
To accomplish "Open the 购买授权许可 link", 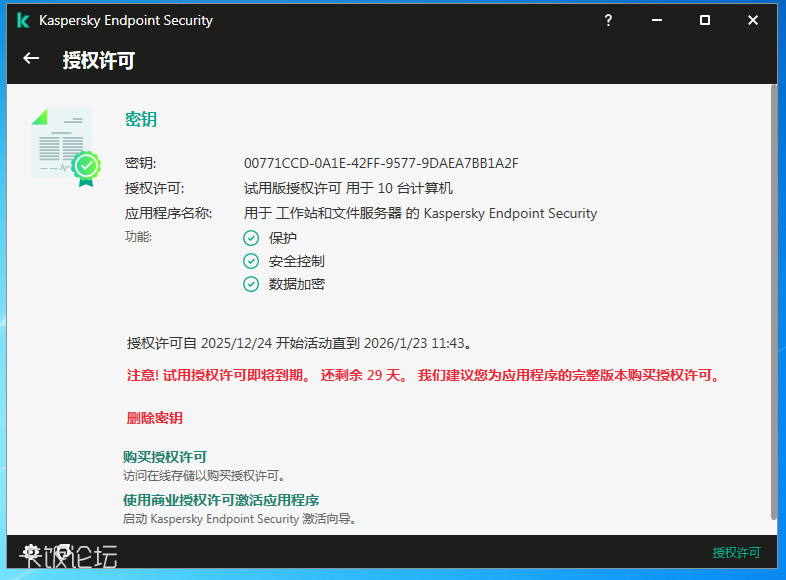I will (165, 457).
